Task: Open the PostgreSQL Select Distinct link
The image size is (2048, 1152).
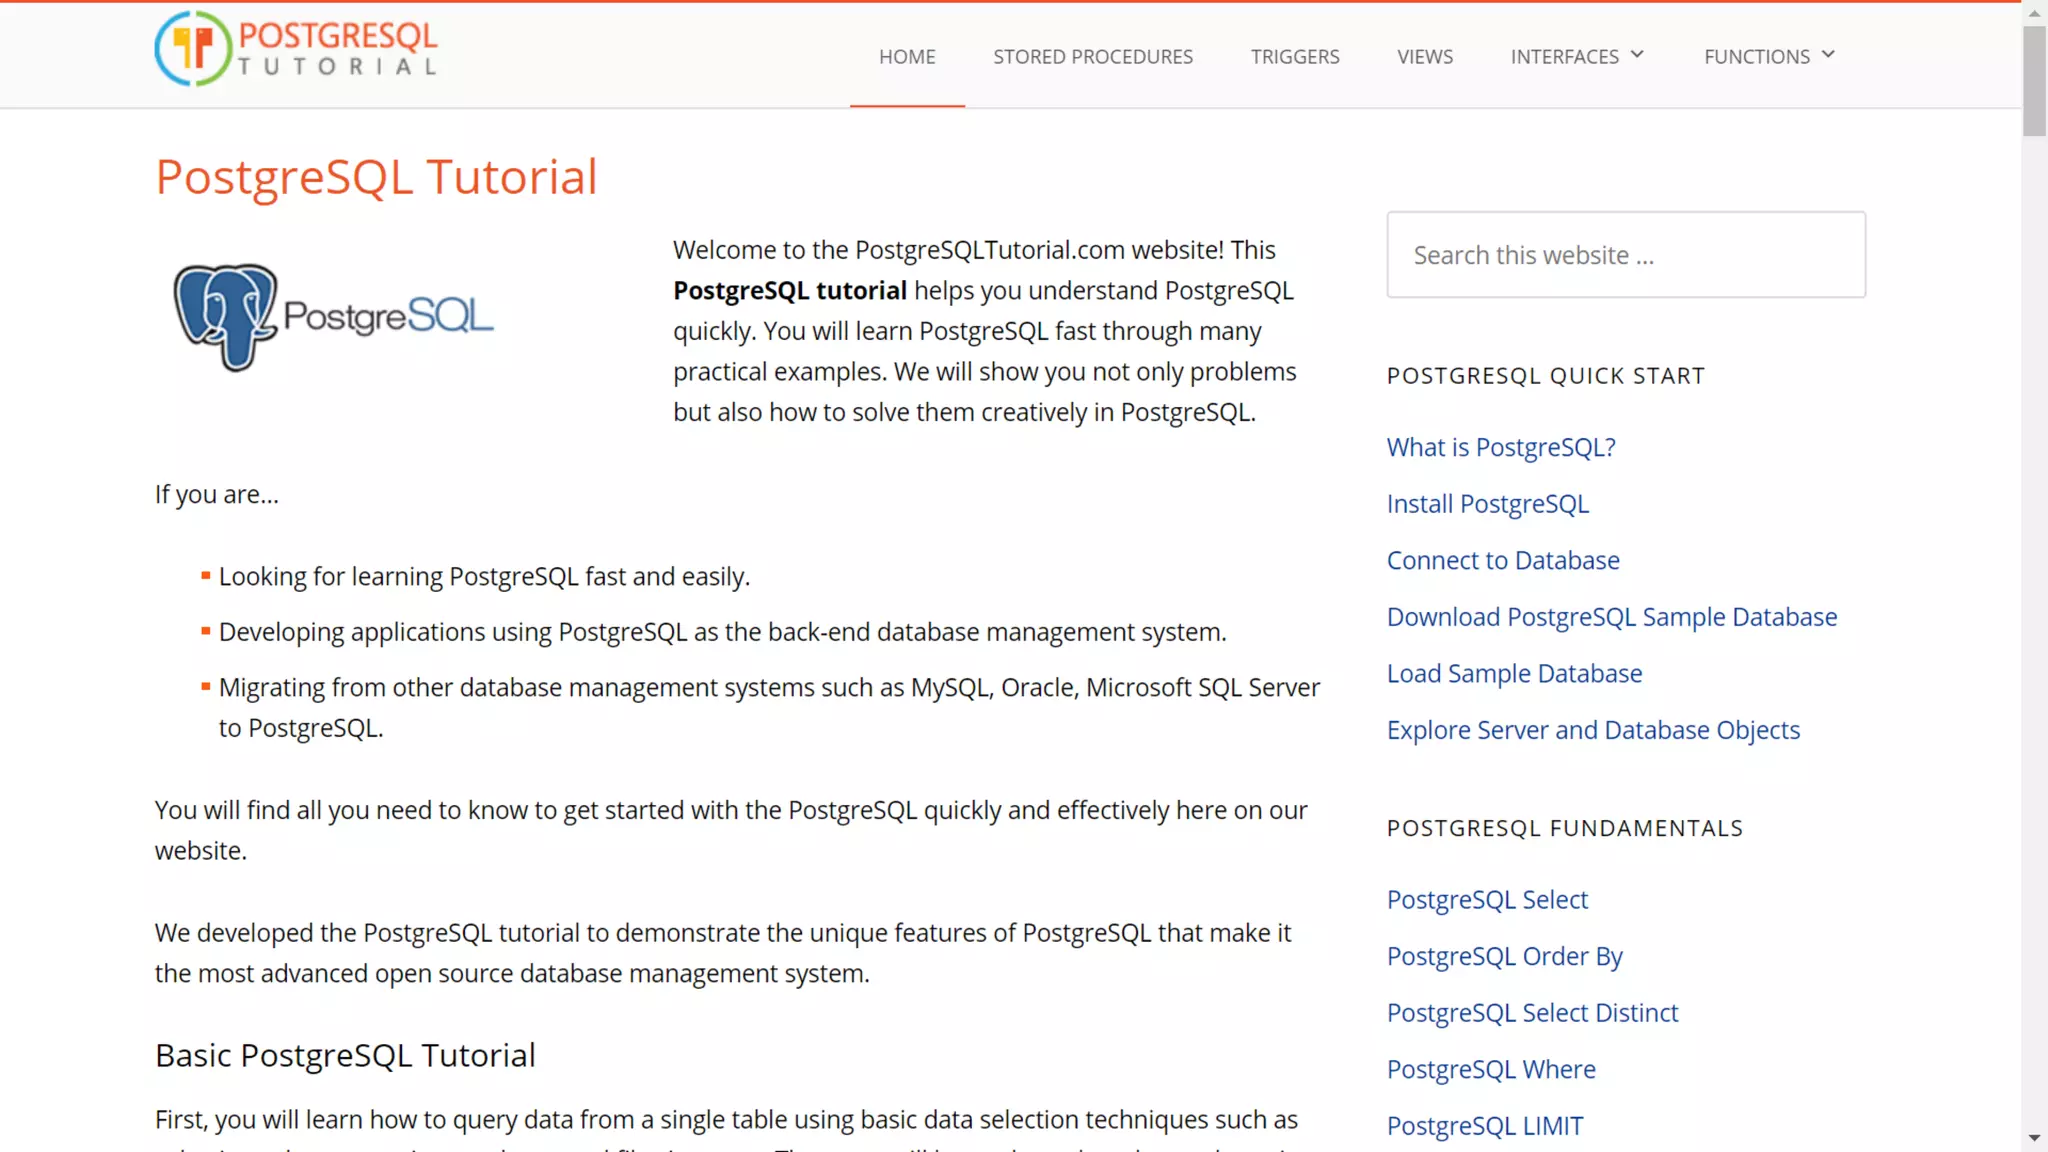Action: (1532, 1012)
